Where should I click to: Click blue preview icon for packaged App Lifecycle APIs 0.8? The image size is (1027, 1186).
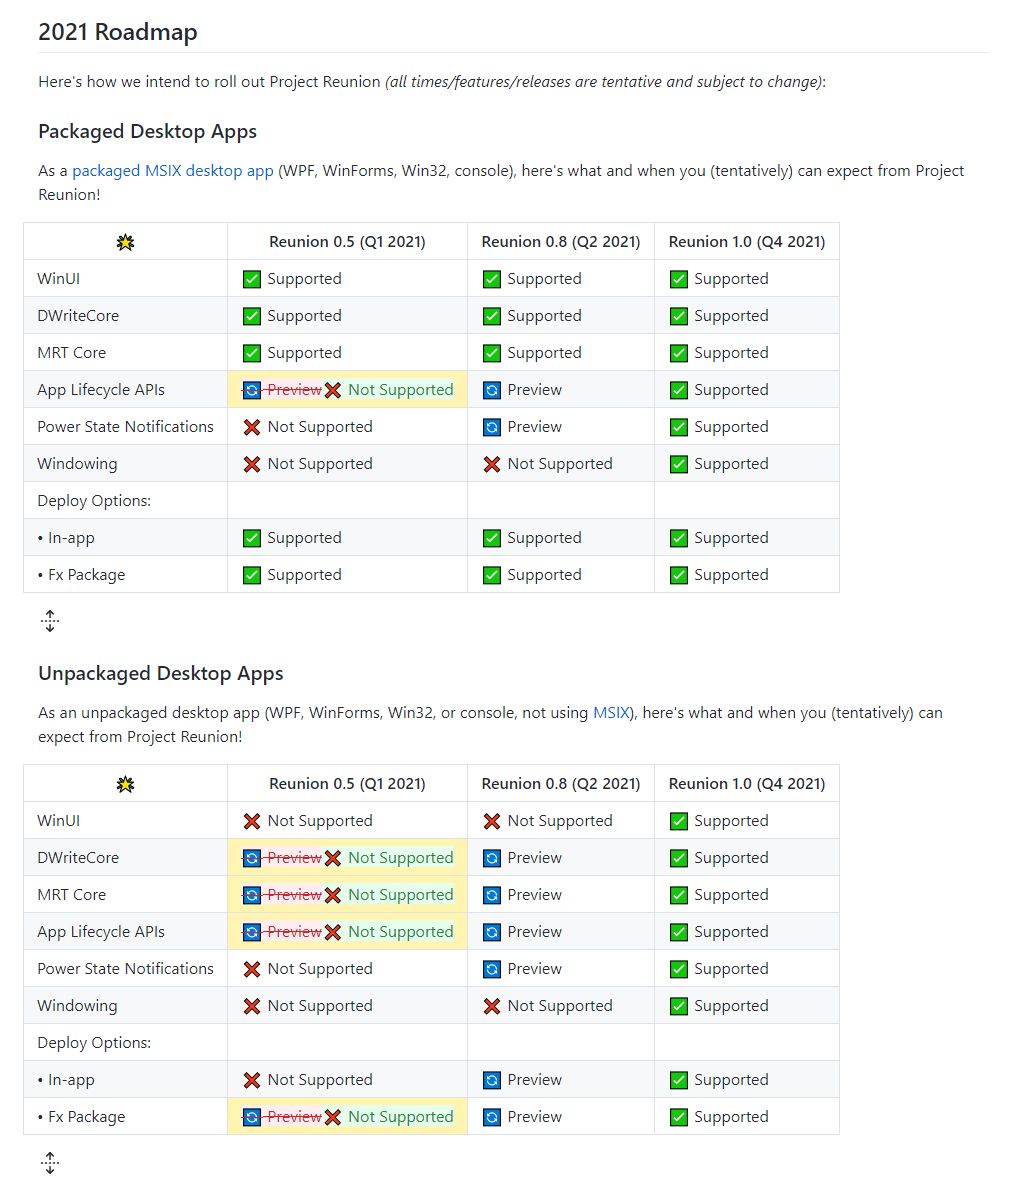(x=492, y=390)
